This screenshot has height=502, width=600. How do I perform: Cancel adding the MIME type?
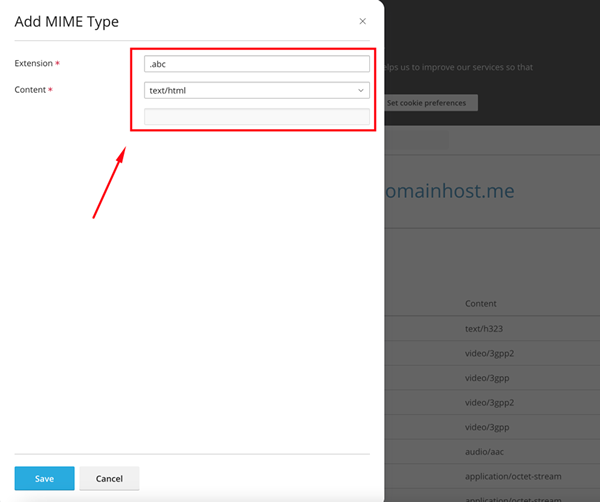pos(109,478)
